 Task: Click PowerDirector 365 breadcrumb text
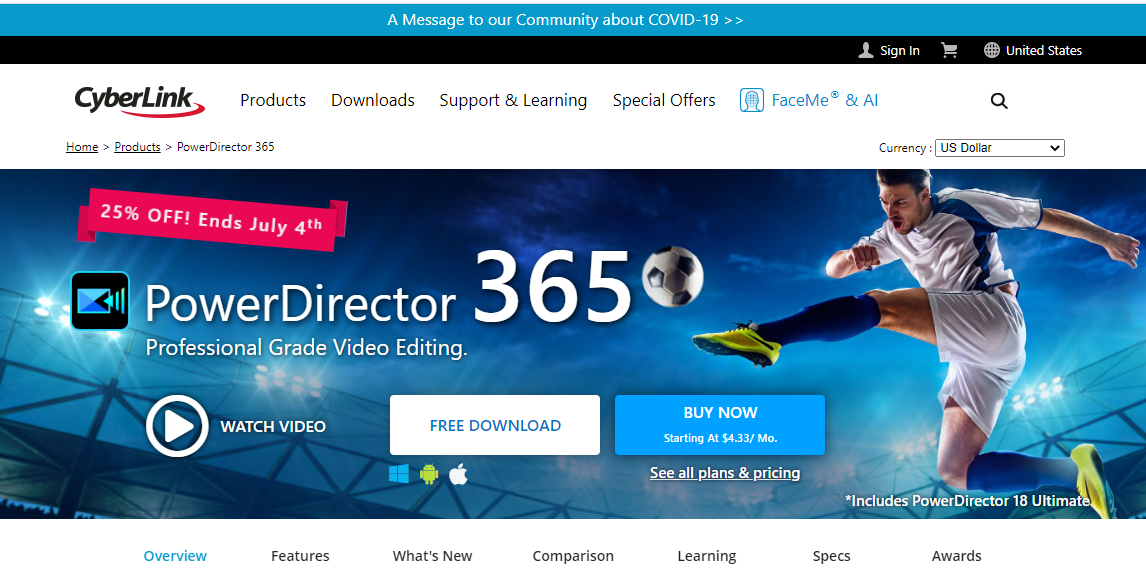226,147
